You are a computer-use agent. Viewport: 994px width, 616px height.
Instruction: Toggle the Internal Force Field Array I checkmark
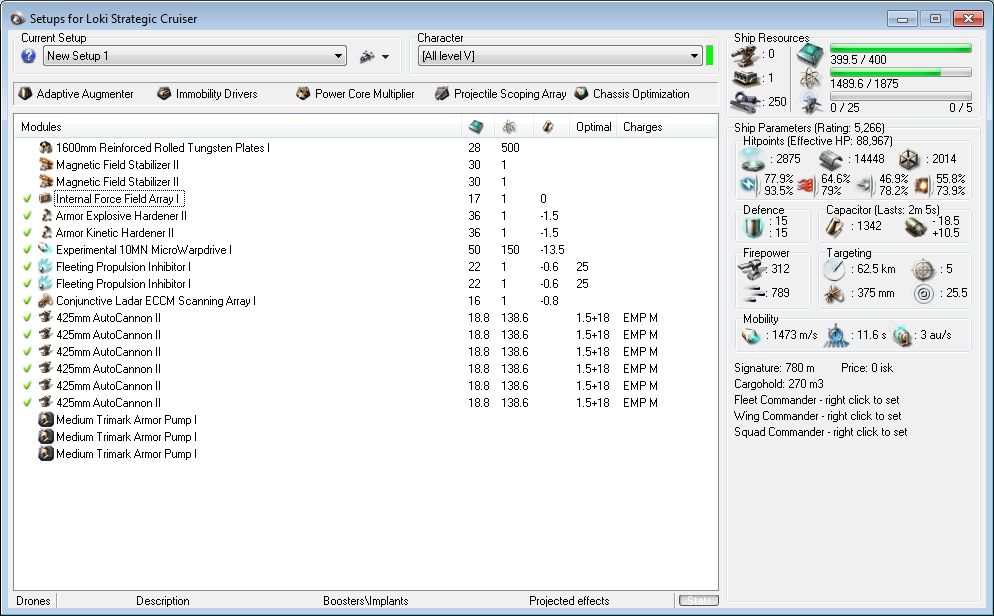tap(26, 199)
